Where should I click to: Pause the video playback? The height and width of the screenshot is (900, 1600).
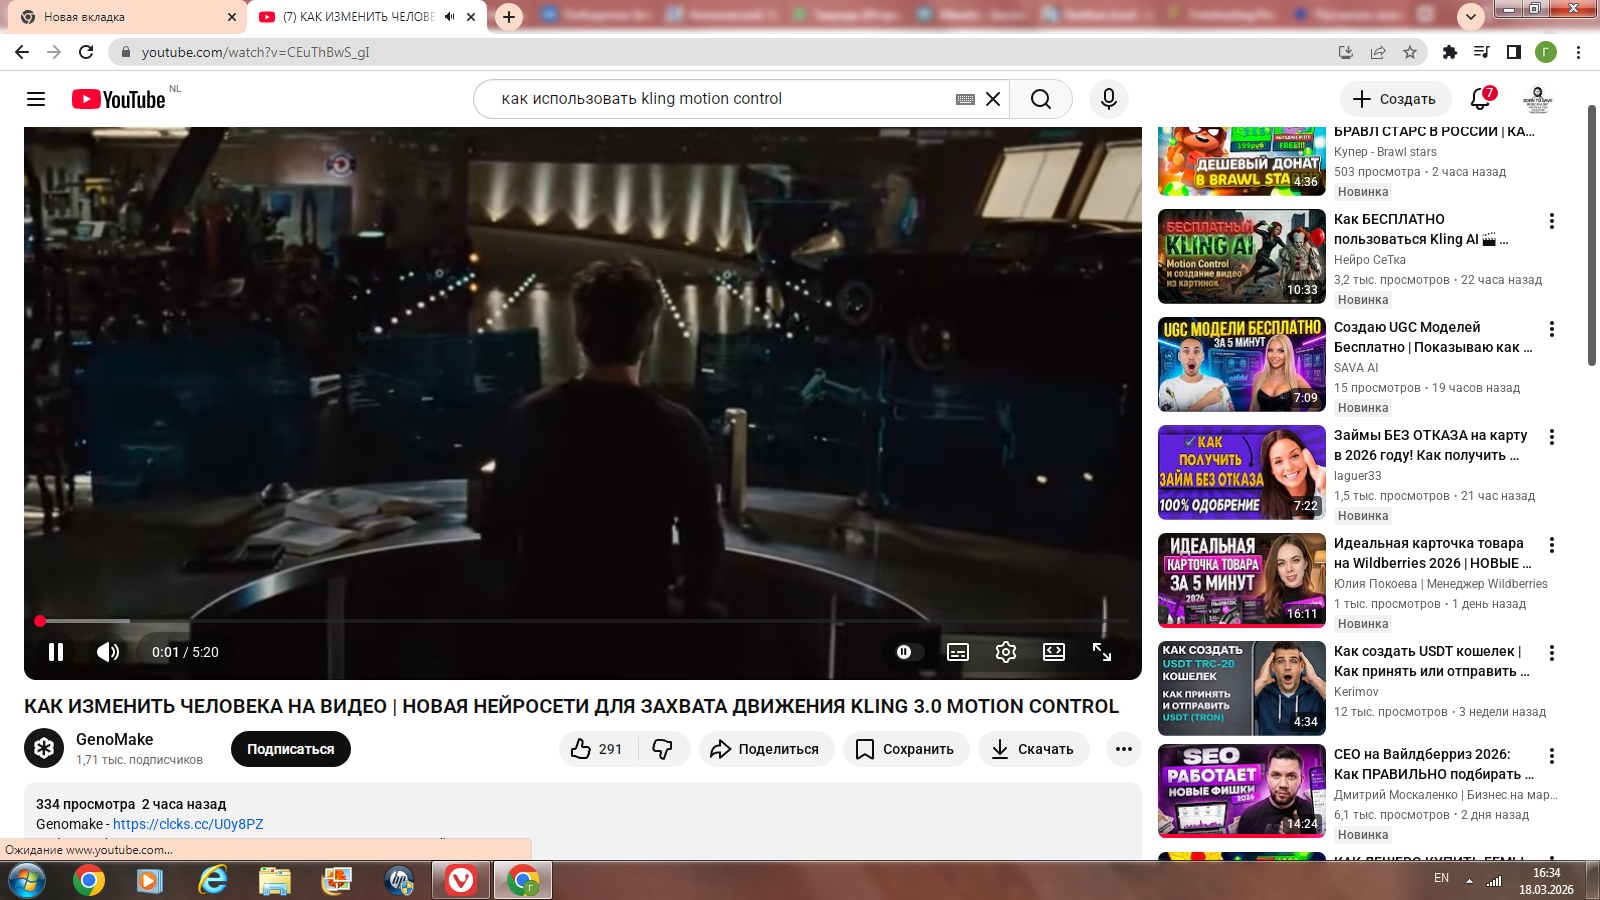(56, 652)
